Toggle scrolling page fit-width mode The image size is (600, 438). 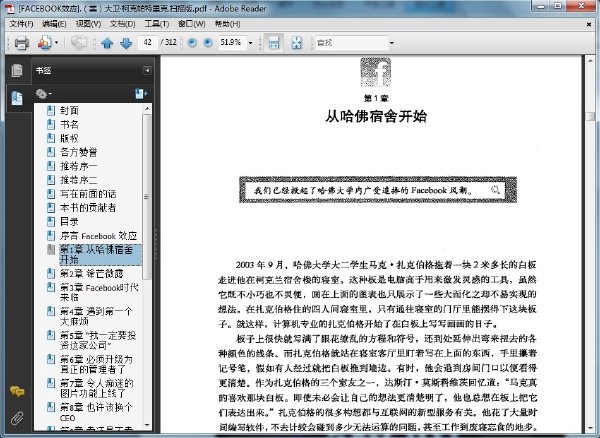[274, 42]
